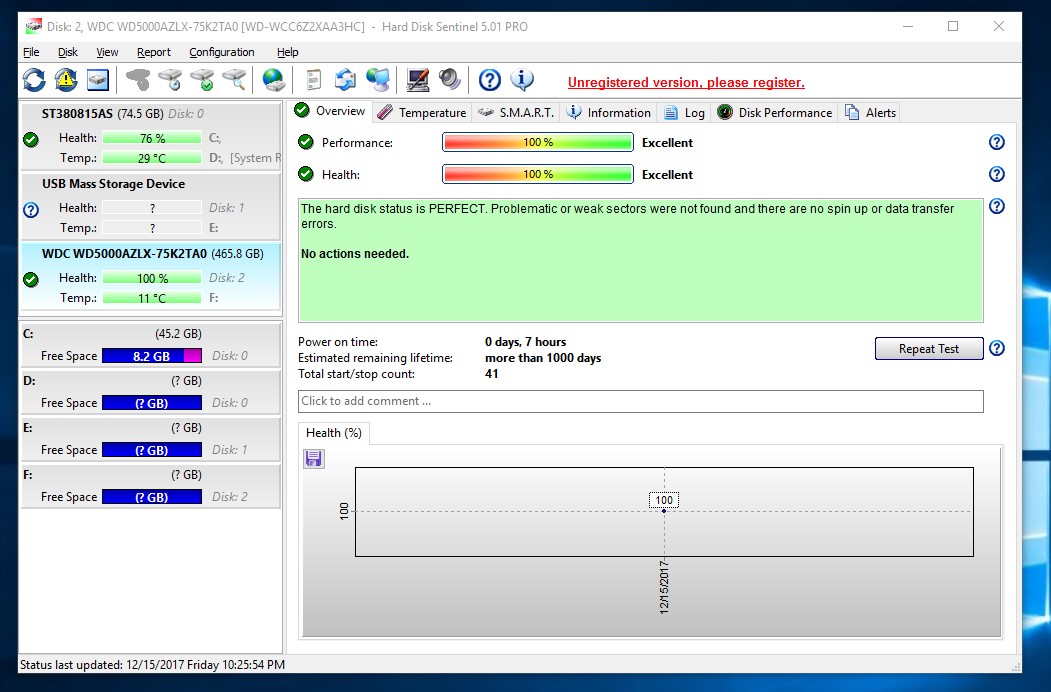This screenshot has width=1051, height=692.
Task: Click the globe with disk toolbar icon
Action: tap(273, 80)
